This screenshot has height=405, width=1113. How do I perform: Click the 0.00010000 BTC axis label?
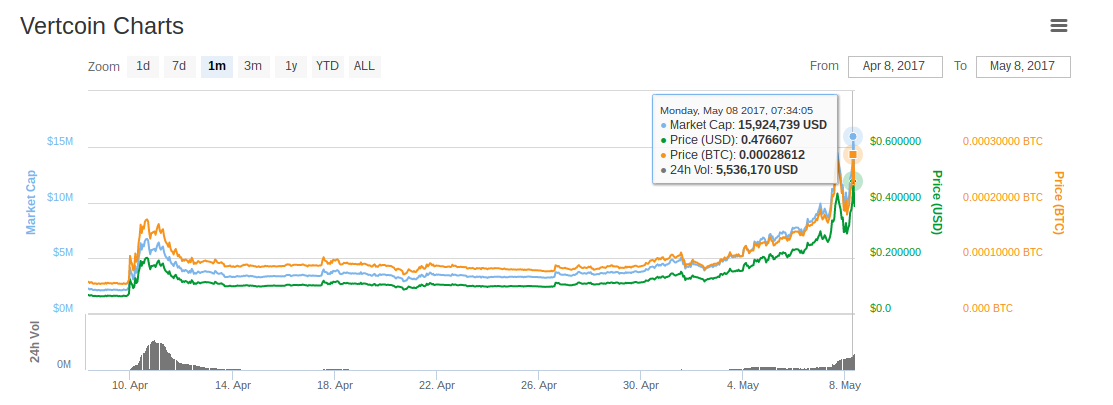1002,253
